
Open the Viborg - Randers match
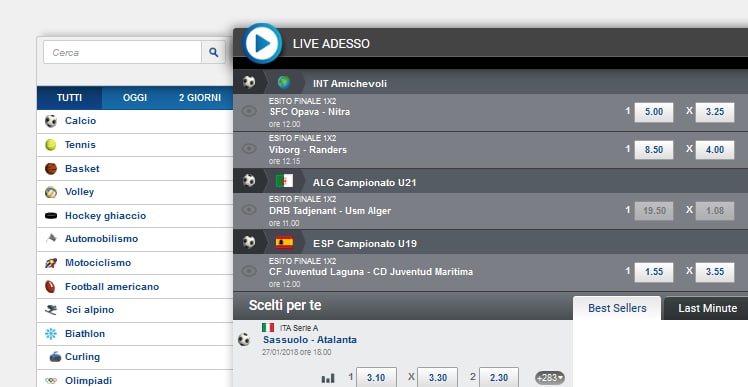(x=308, y=149)
